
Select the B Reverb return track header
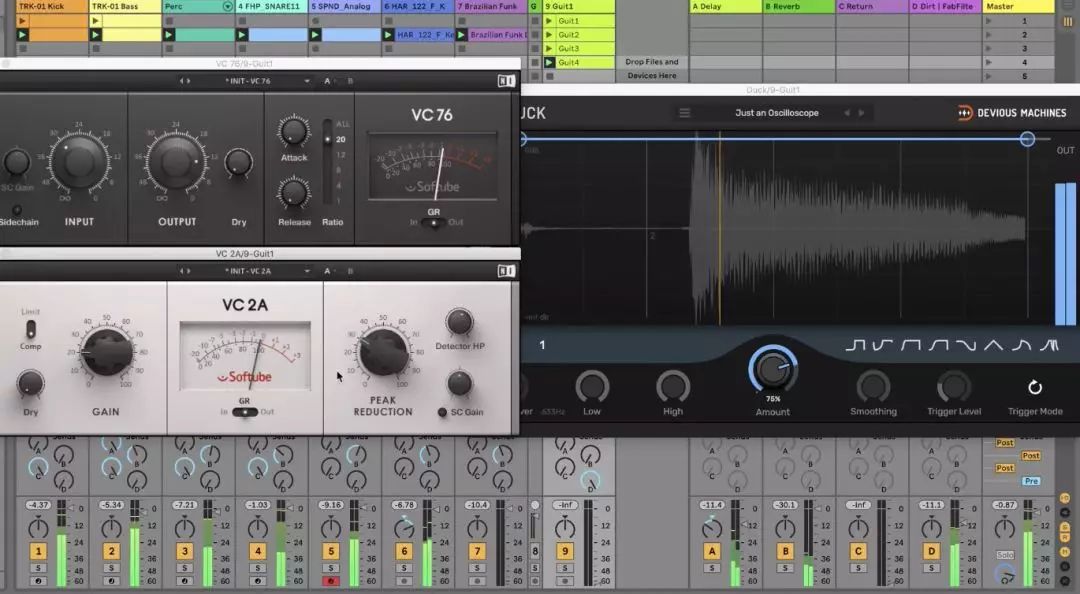point(798,6)
